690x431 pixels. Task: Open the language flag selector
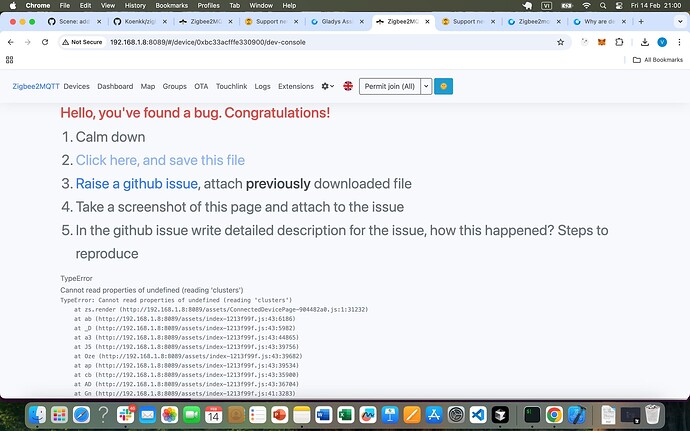(348, 87)
